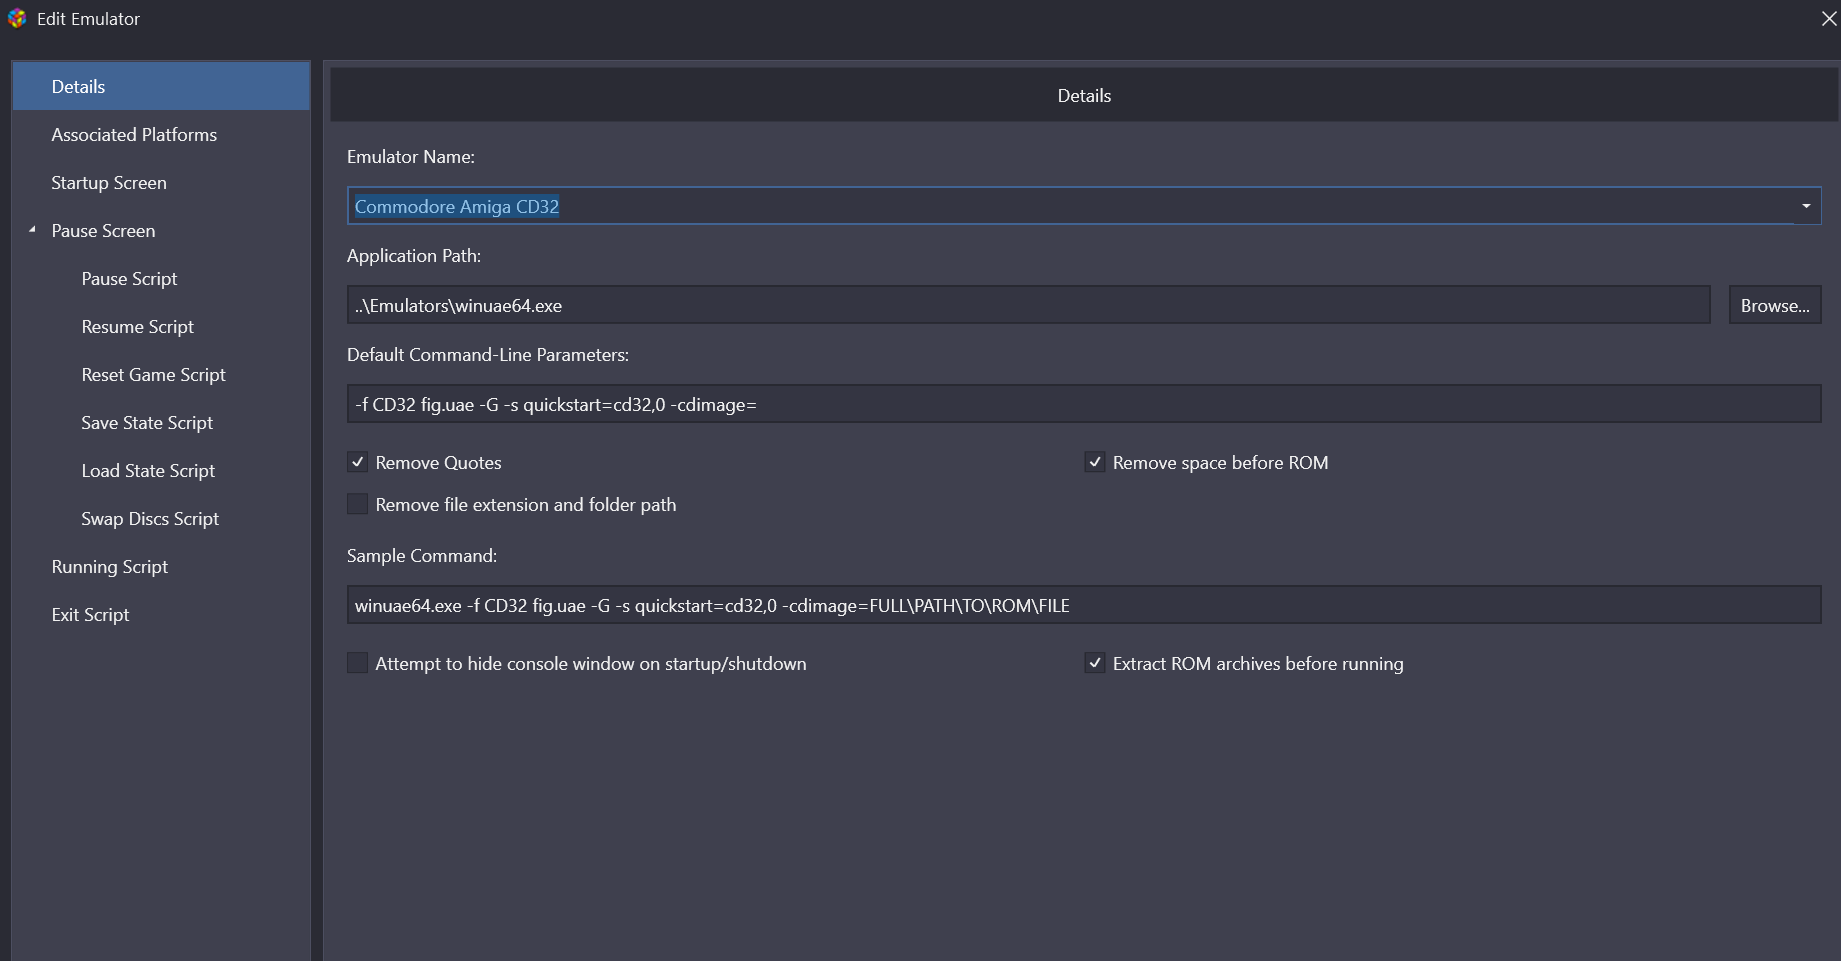Disable Extract ROM archives before running

tap(1095, 663)
